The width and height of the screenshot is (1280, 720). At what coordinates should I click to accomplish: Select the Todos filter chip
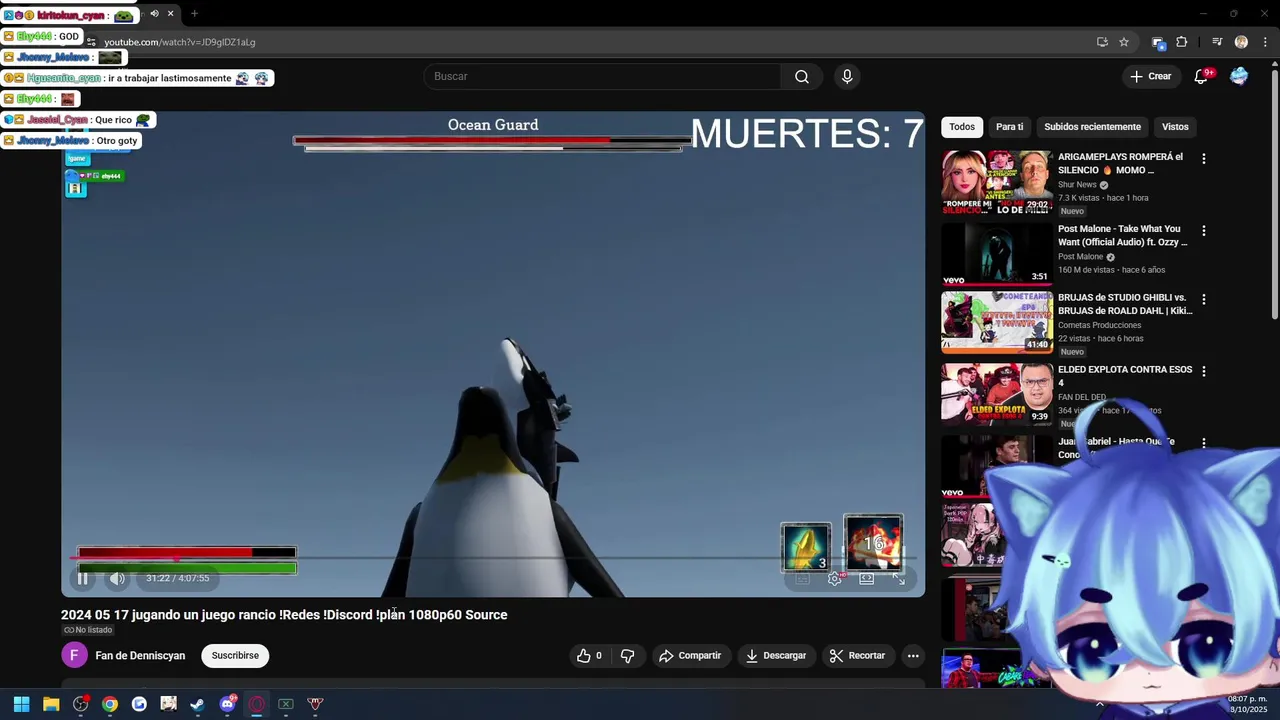[x=962, y=127]
